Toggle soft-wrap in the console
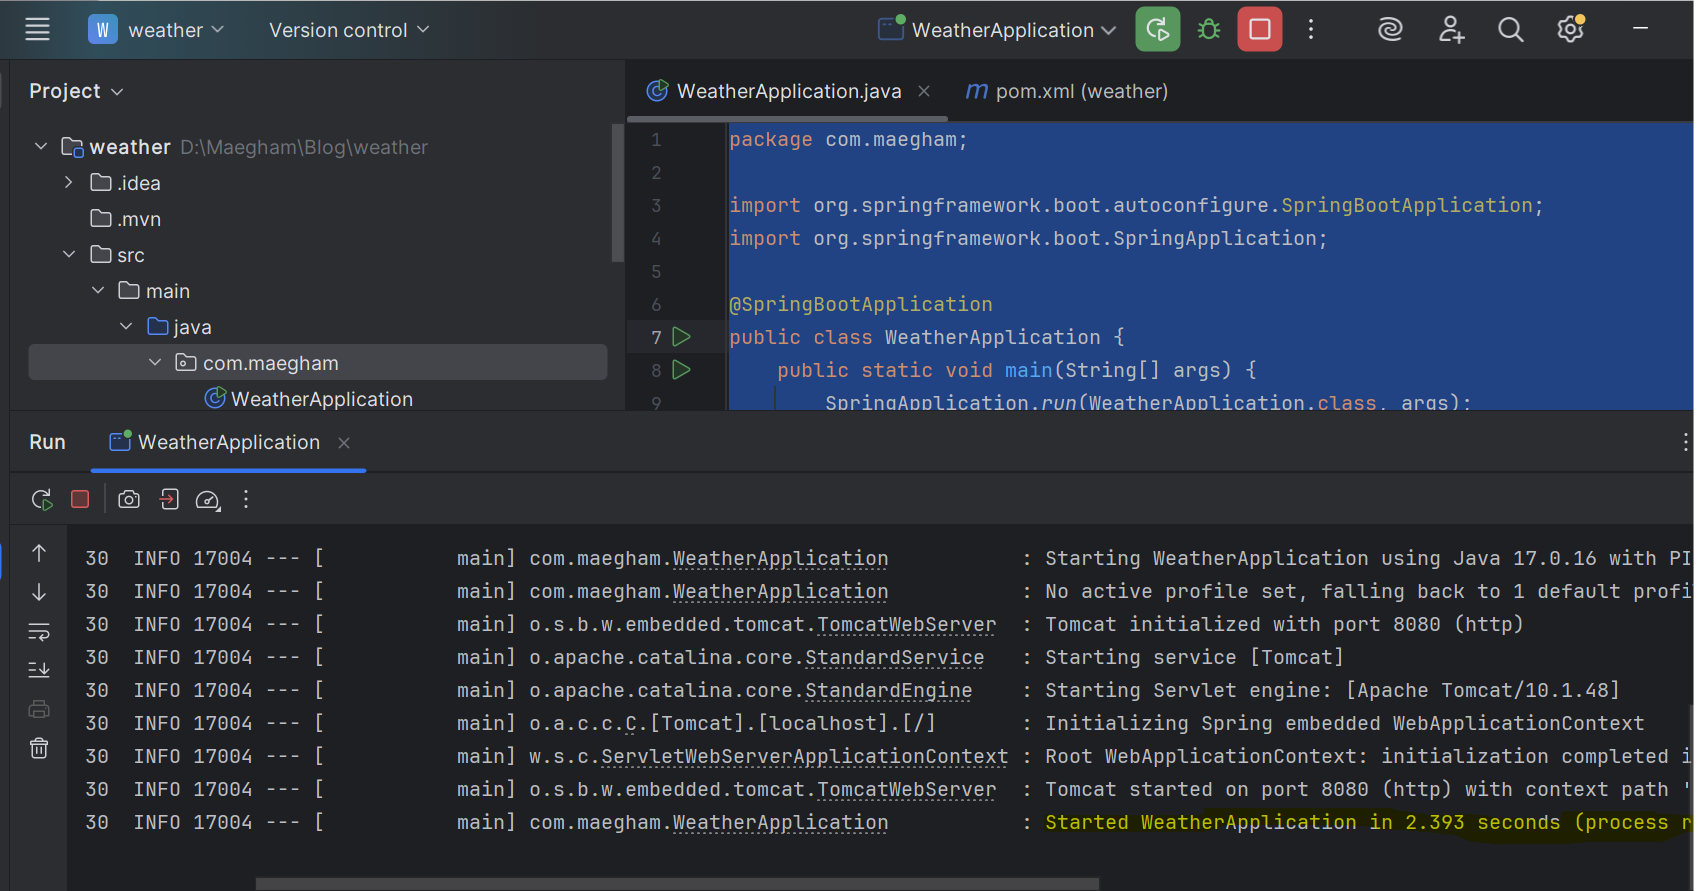Viewport: 1697px width, 891px height. click(x=39, y=631)
